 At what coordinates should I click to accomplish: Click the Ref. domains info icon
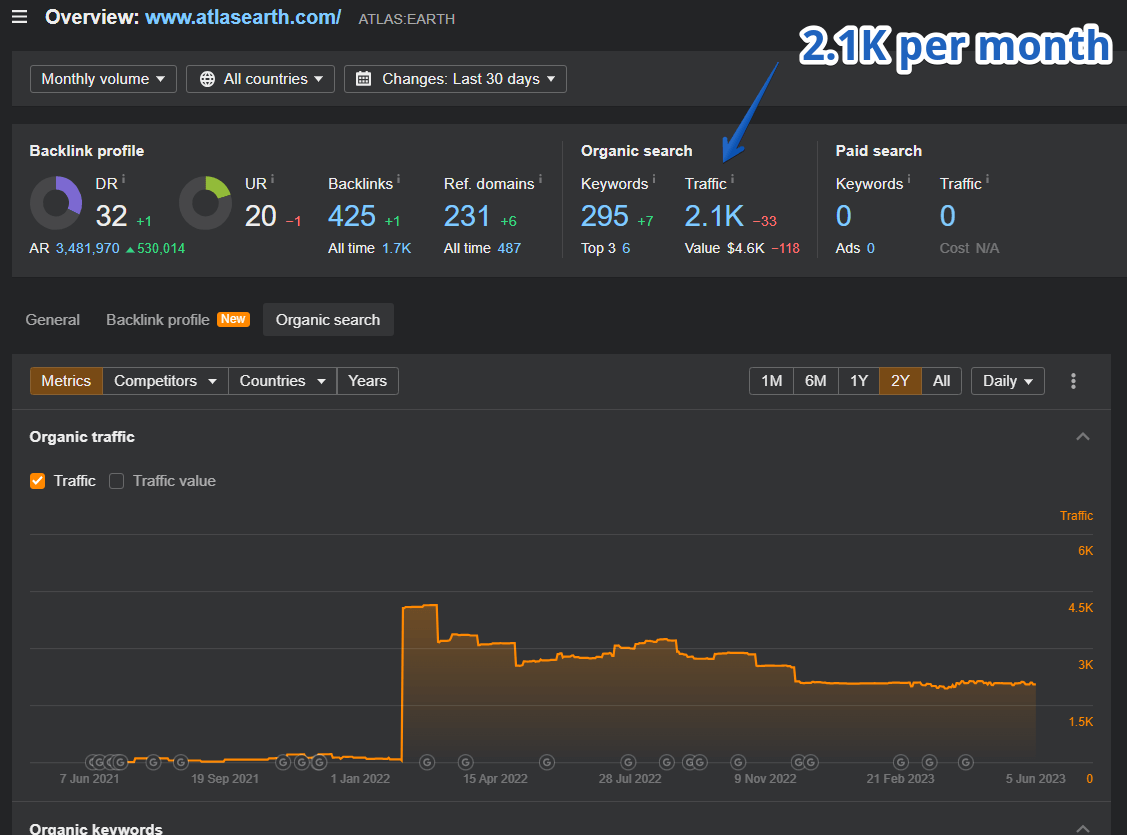click(x=540, y=179)
